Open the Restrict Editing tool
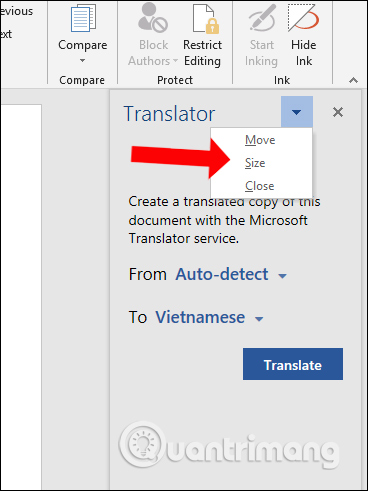This screenshot has height=491, width=368. (202, 36)
